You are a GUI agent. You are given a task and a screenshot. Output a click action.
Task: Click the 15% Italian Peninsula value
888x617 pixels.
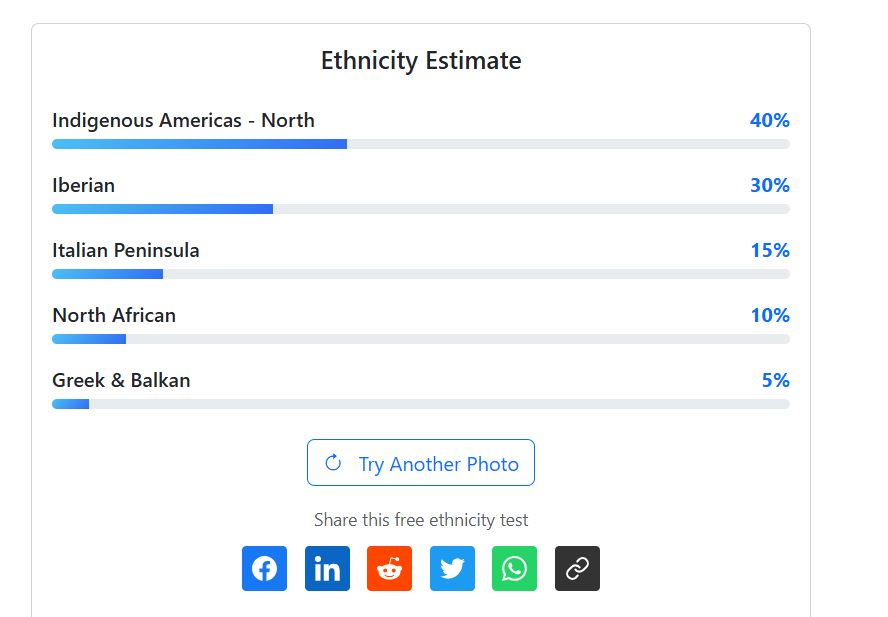770,251
